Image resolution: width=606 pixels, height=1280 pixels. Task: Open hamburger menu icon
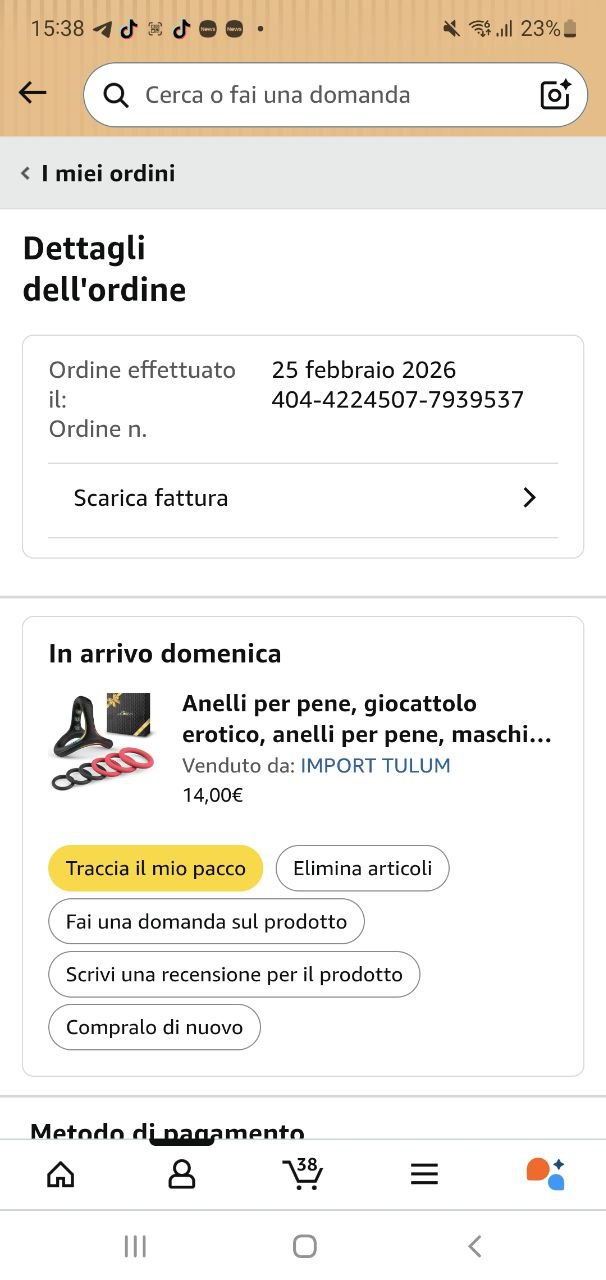point(424,1174)
